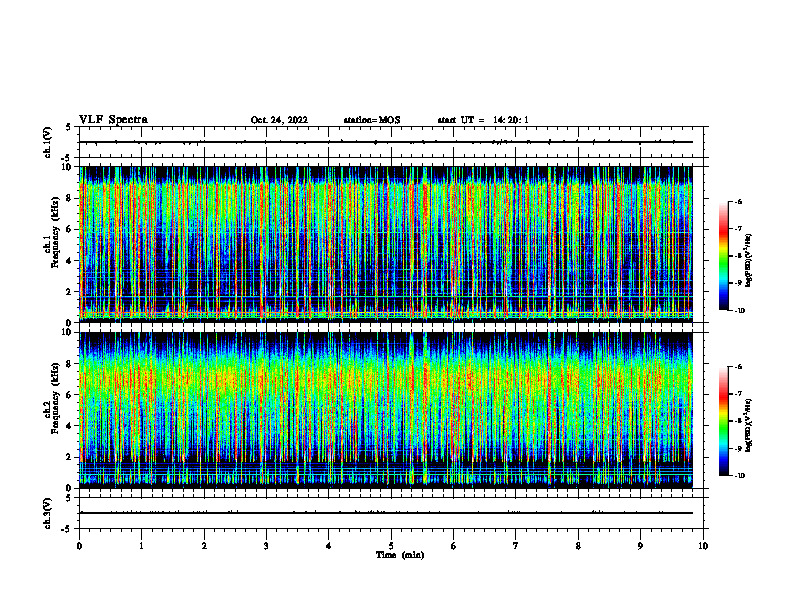The height and width of the screenshot is (612, 792).
Task: Click the "ch.3(V)" waveform axis label
Action: [x=48, y=513]
